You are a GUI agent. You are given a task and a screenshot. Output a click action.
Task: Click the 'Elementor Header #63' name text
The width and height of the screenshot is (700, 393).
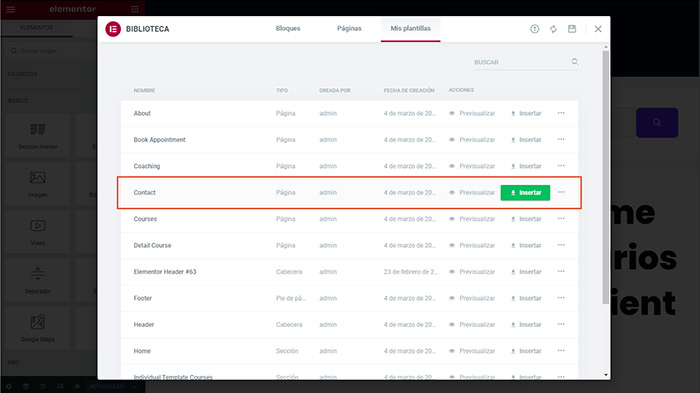coord(165,272)
